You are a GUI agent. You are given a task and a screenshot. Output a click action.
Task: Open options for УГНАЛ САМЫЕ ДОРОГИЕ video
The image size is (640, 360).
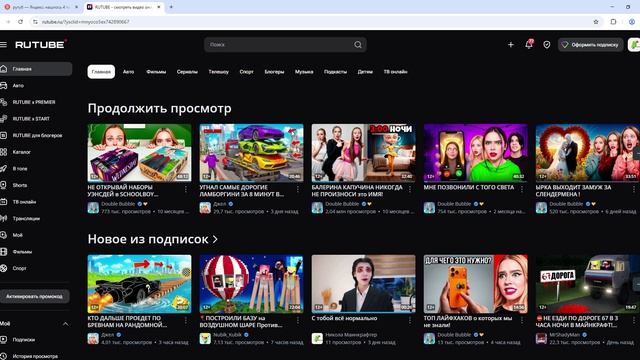[x=298, y=189]
